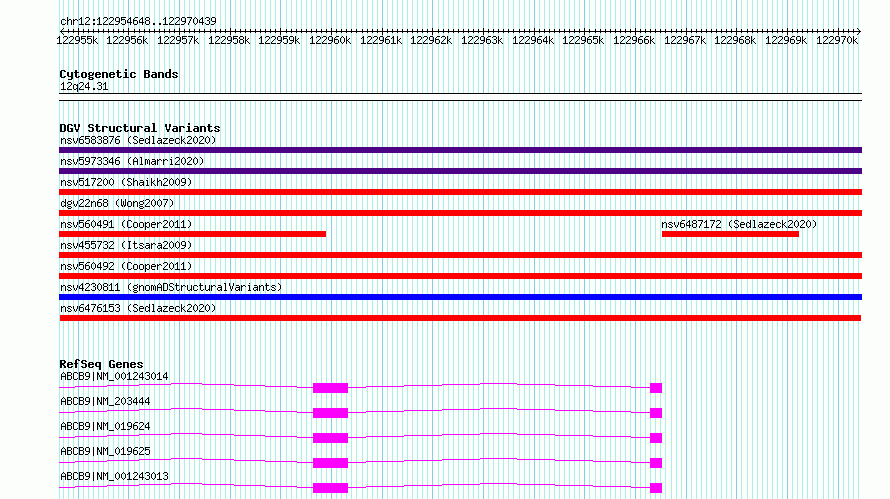Click the ABCB9|NM_019624 transcript label

[x=105, y=426]
